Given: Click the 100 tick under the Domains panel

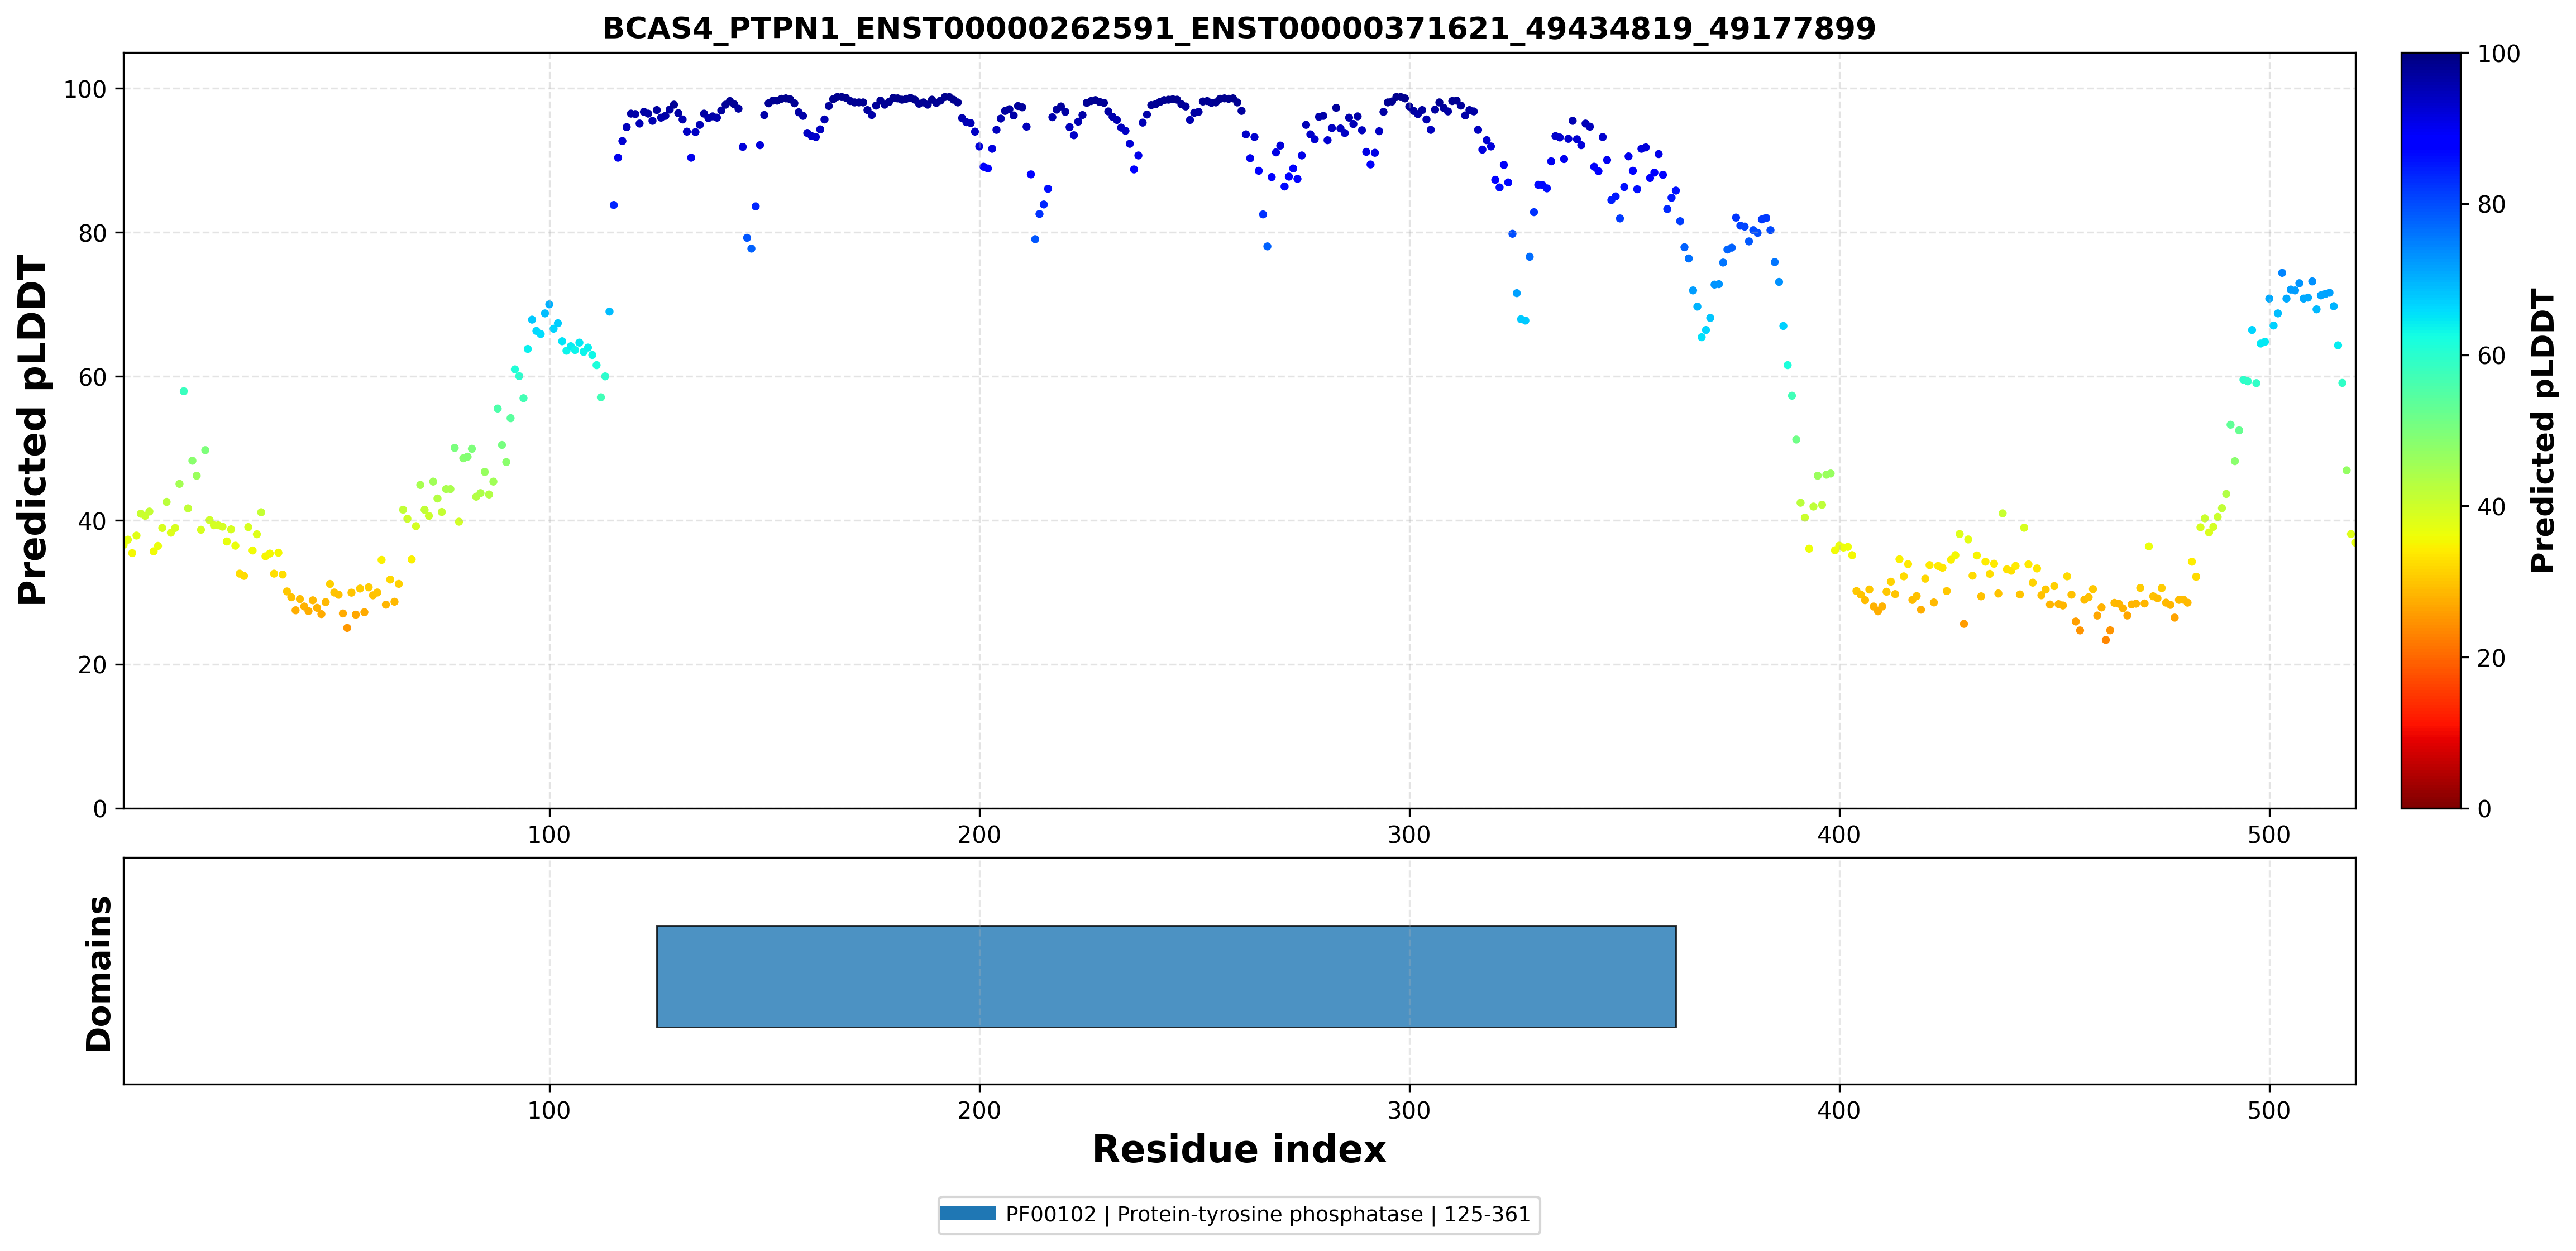Looking at the screenshot, I should 549,1110.
